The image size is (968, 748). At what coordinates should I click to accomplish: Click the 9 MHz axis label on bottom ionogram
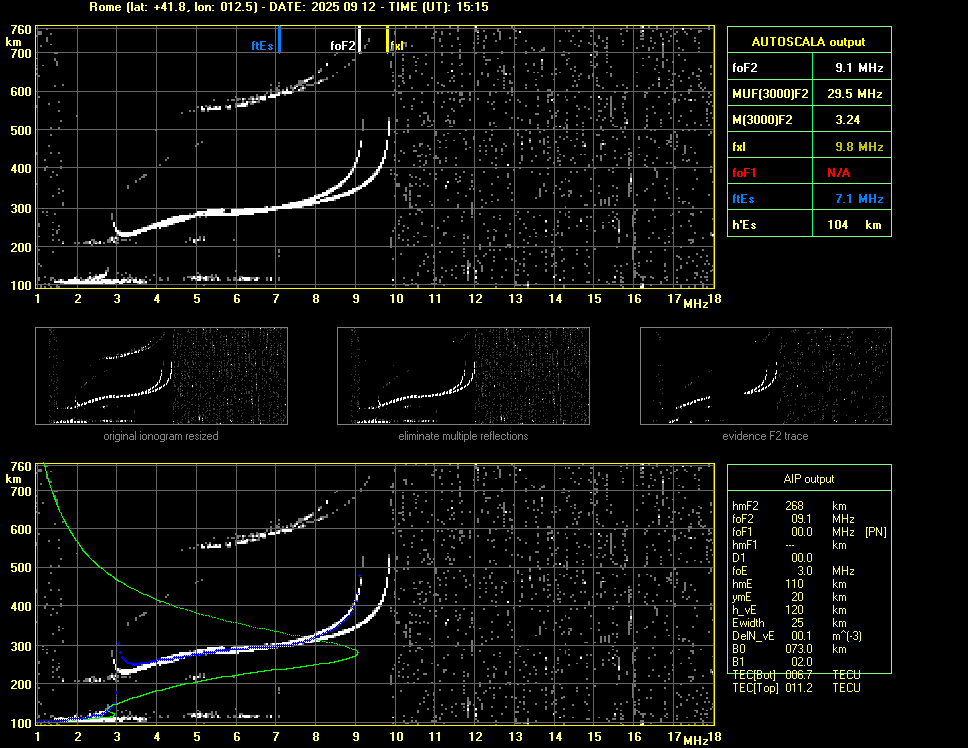pyautogui.click(x=356, y=736)
